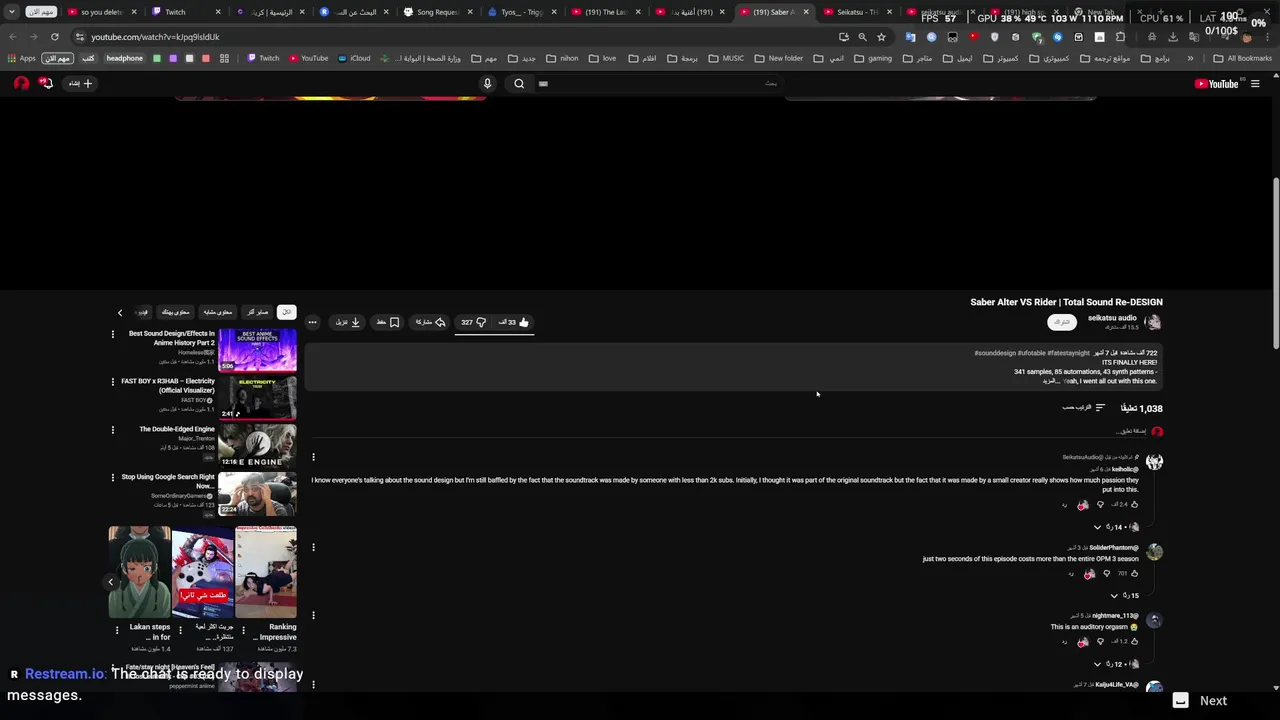Image resolution: width=1280 pixels, height=720 pixels.
Task: Save the video with the bookmark button
Action: point(388,322)
